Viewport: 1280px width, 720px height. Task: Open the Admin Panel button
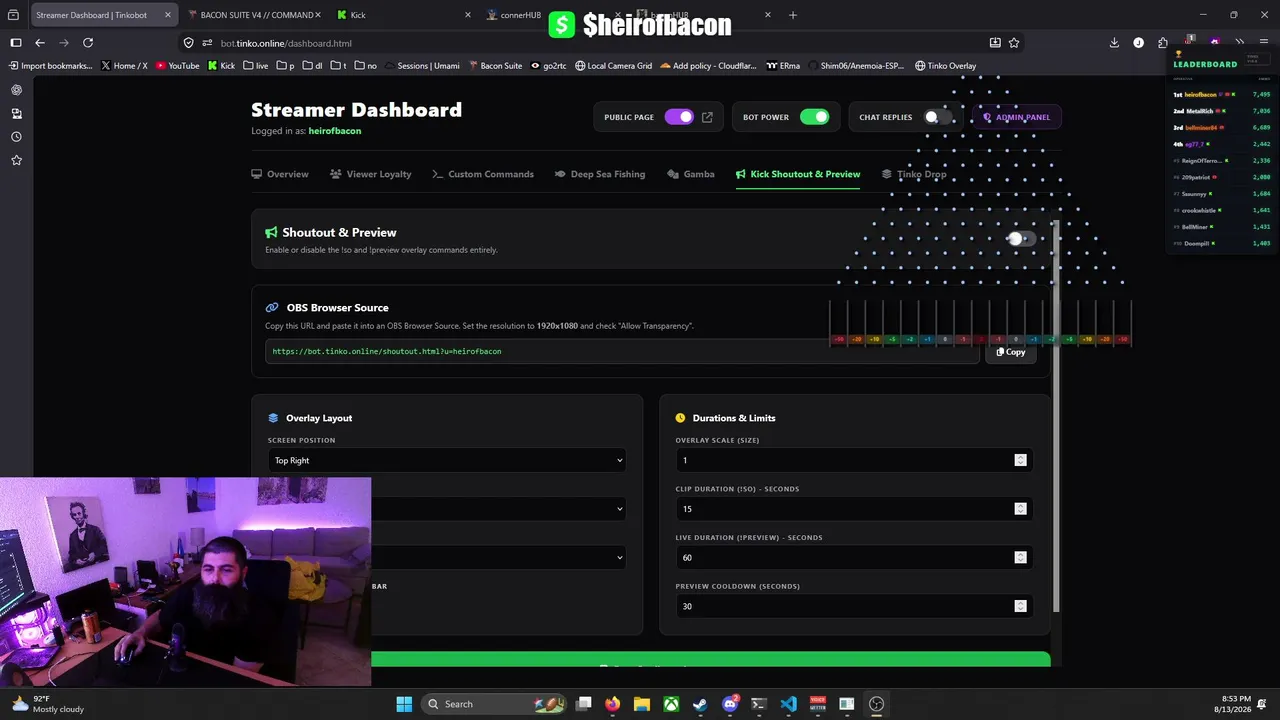tap(1016, 117)
